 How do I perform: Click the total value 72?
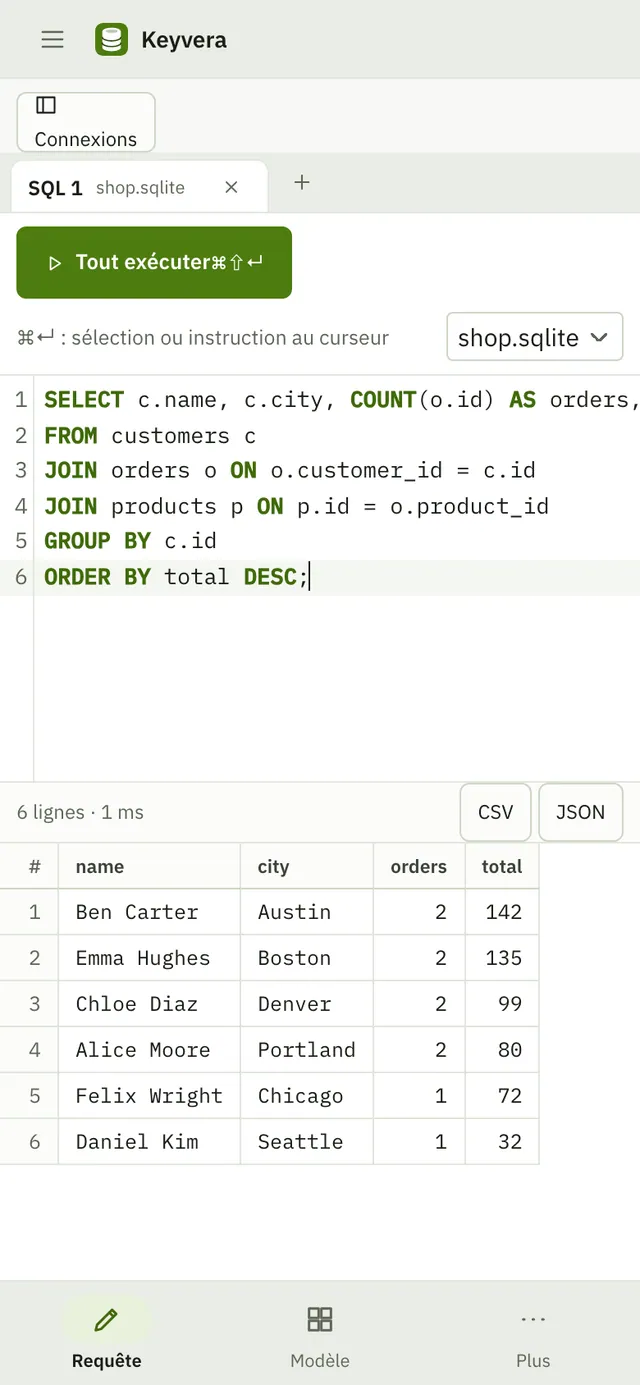[502, 1096]
